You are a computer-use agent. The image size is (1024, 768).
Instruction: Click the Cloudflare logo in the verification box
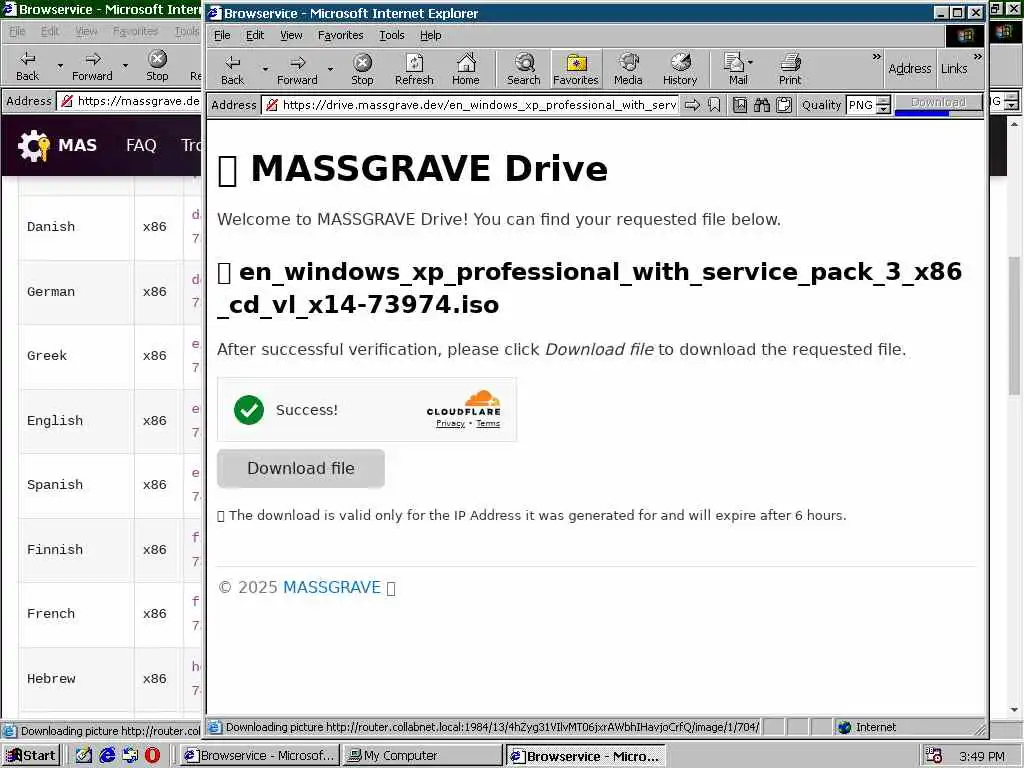464,403
